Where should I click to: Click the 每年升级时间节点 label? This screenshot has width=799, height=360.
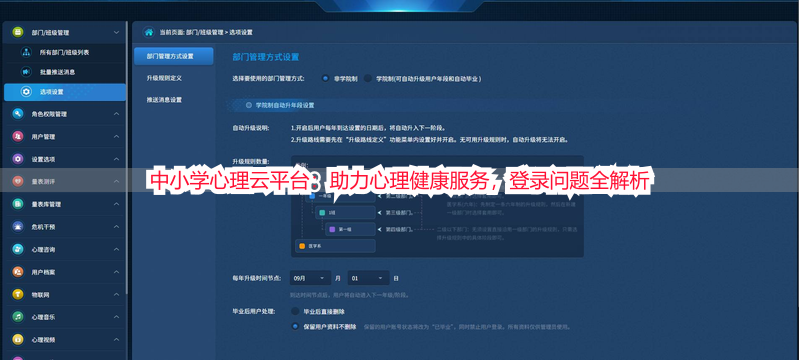tap(256, 278)
